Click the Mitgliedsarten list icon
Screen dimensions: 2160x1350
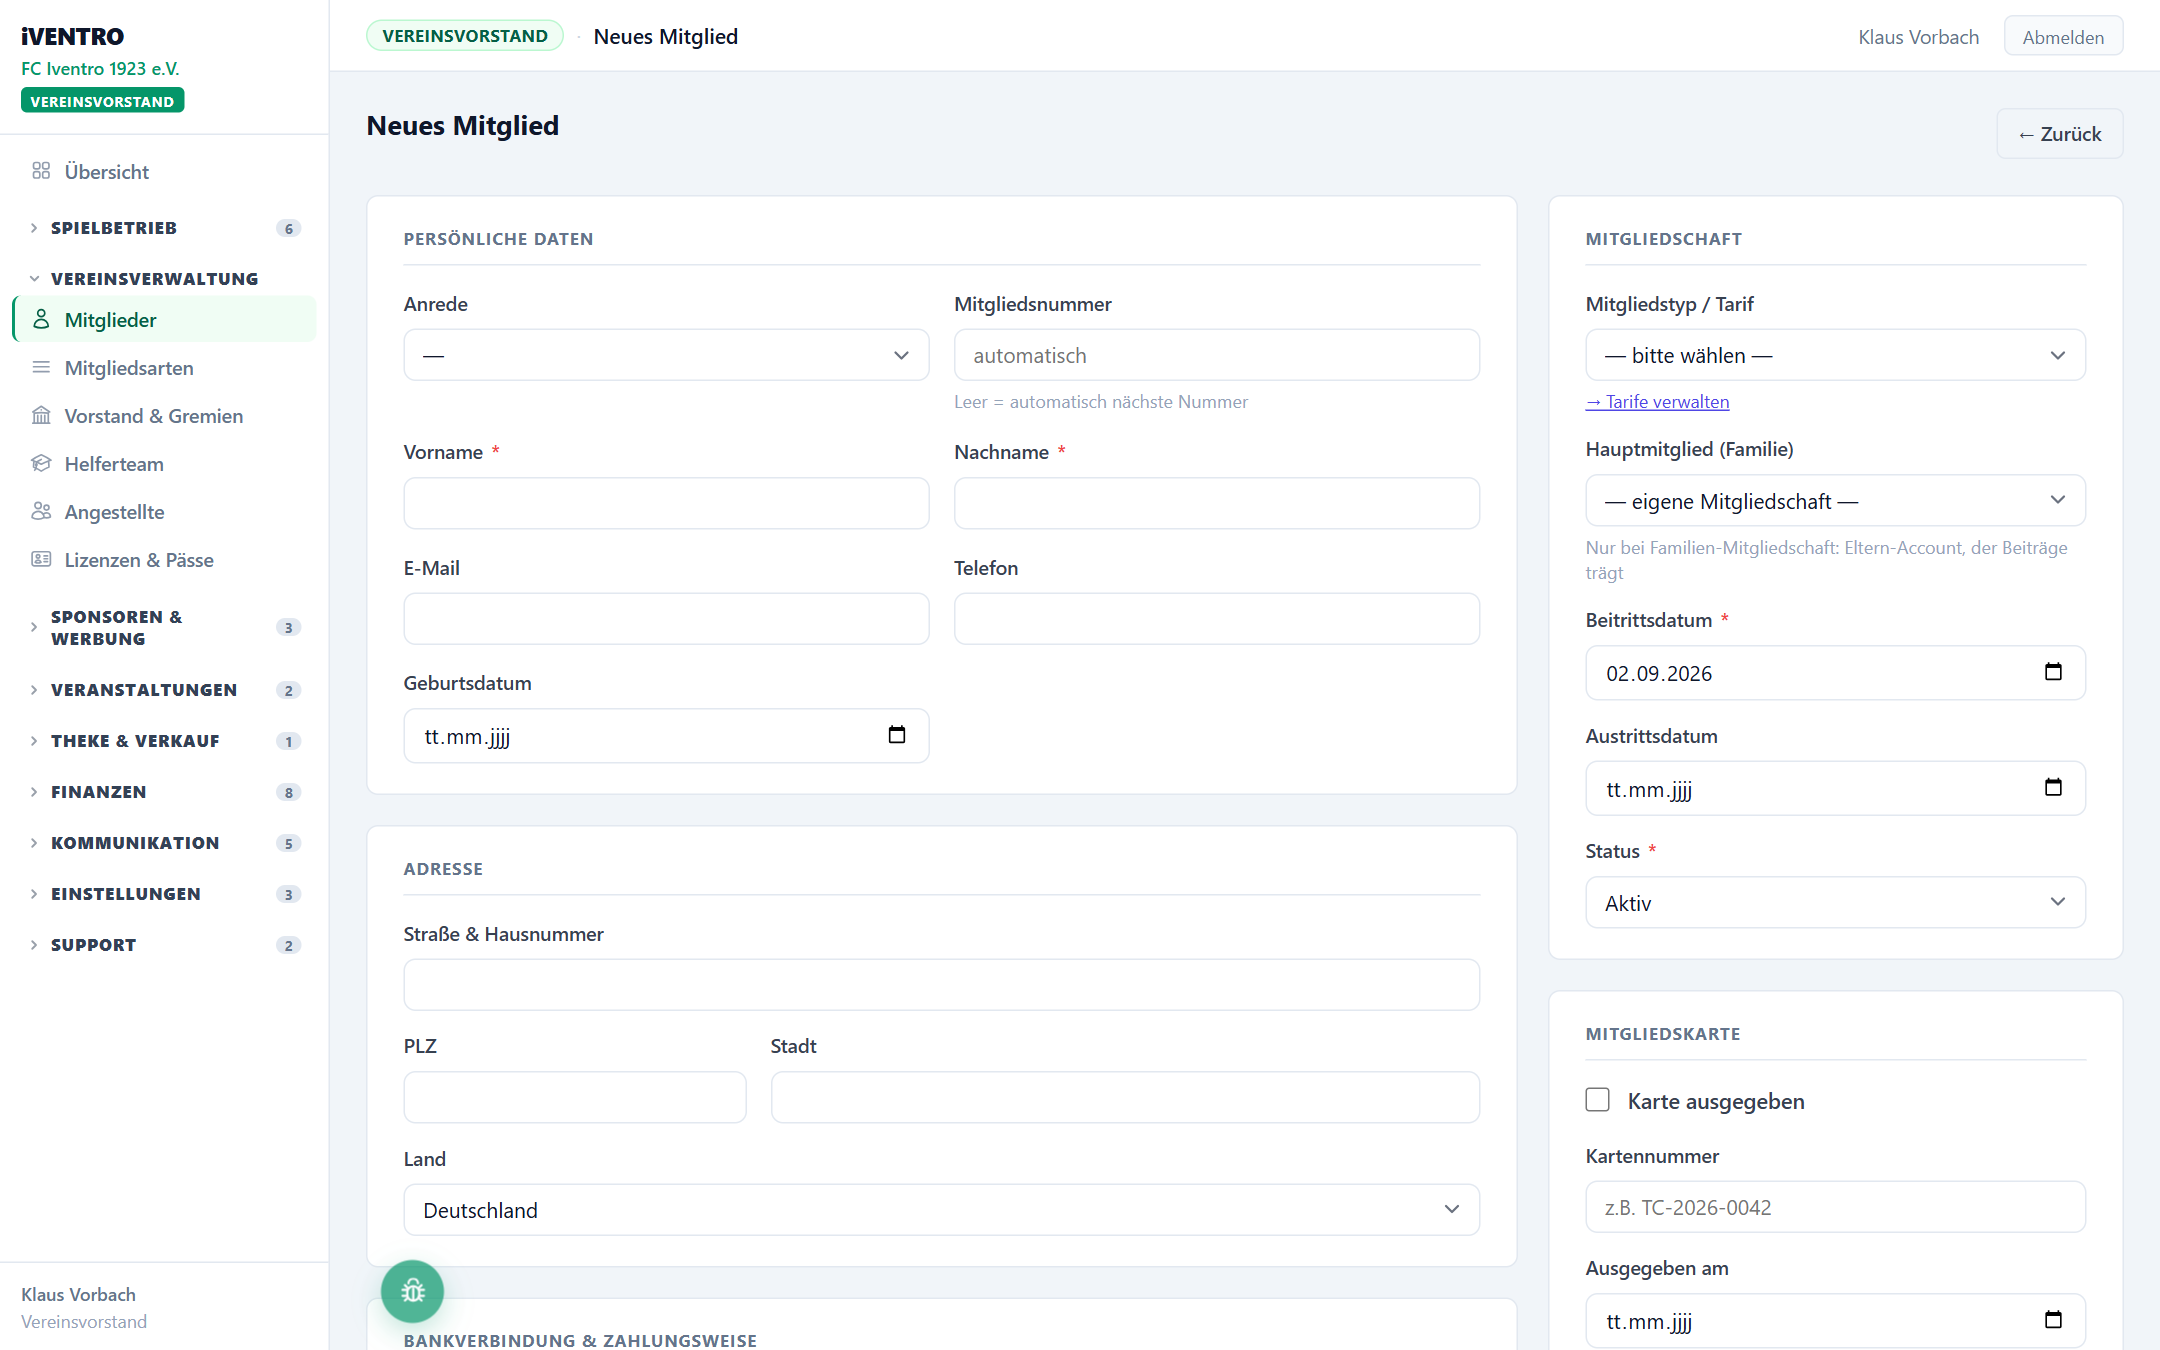41,367
